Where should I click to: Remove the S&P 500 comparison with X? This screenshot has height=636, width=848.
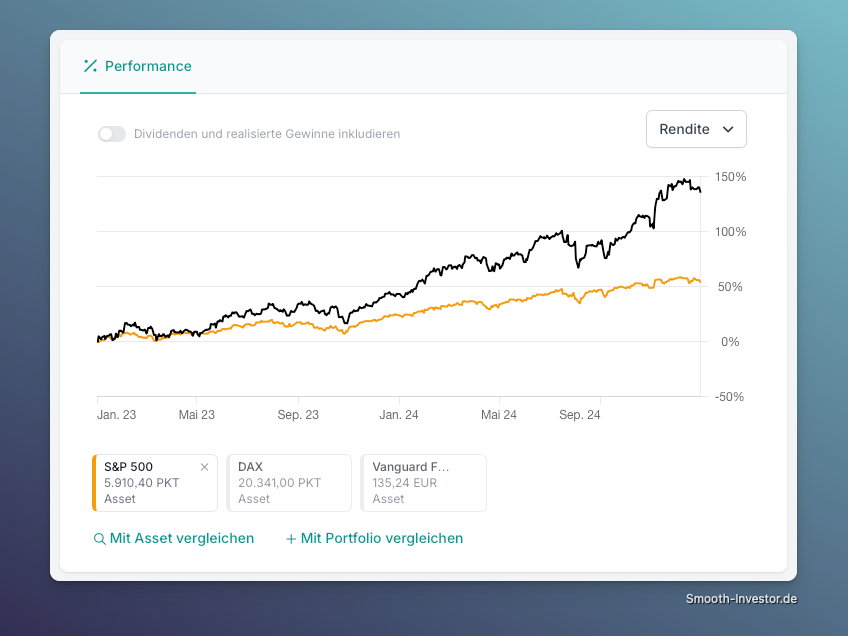pyautogui.click(x=204, y=467)
